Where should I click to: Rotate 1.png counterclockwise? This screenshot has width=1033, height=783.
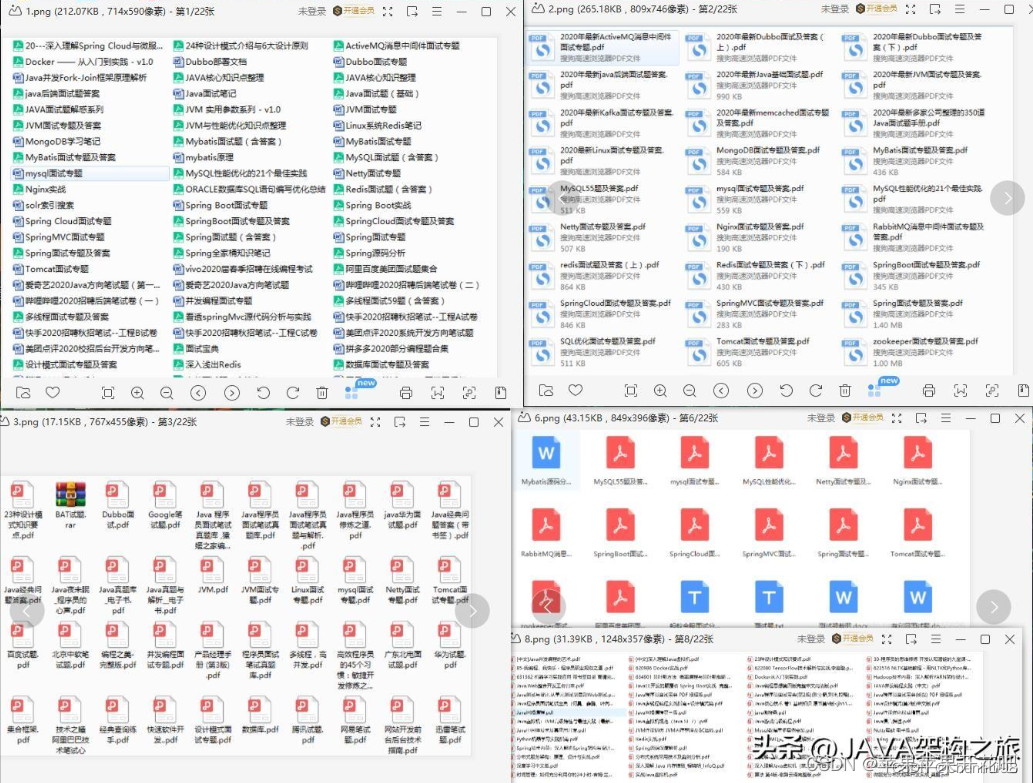click(263, 393)
